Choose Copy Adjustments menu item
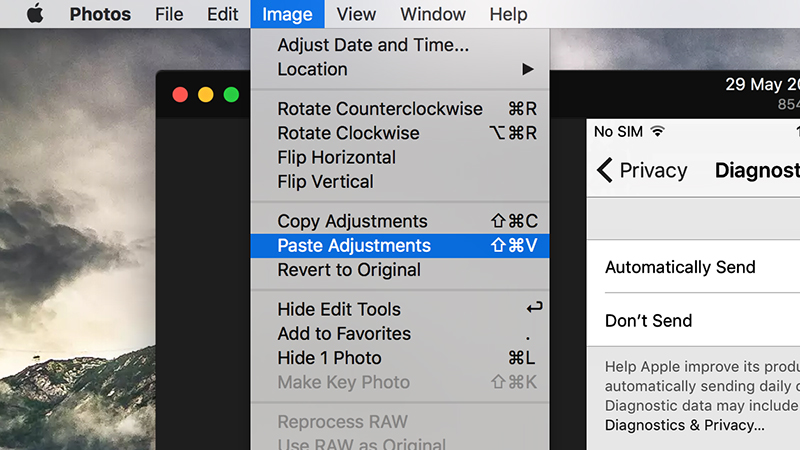The height and width of the screenshot is (450, 800). click(400, 221)
